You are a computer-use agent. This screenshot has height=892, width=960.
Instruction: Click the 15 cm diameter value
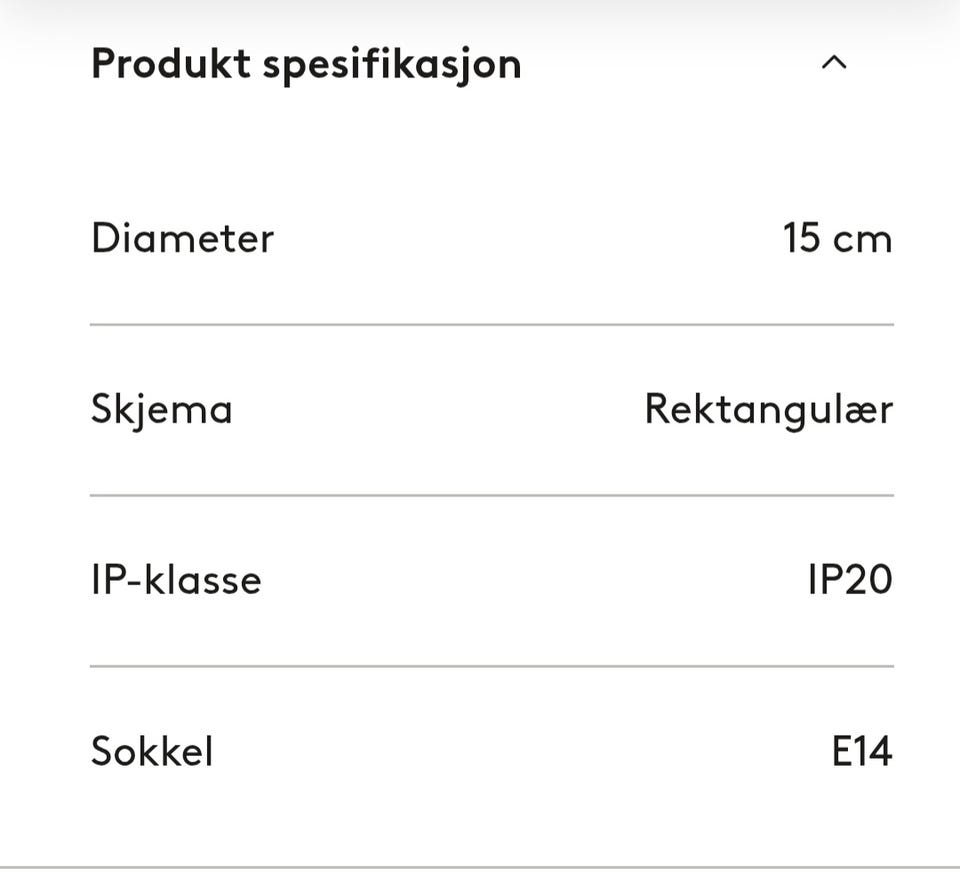coord(838,238)
